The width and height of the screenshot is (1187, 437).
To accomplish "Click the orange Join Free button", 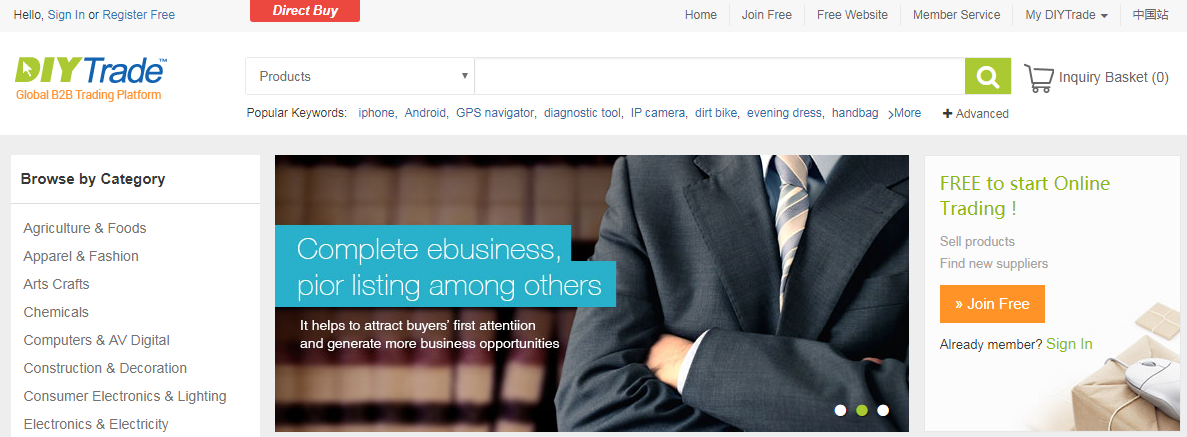I will 992,304.
